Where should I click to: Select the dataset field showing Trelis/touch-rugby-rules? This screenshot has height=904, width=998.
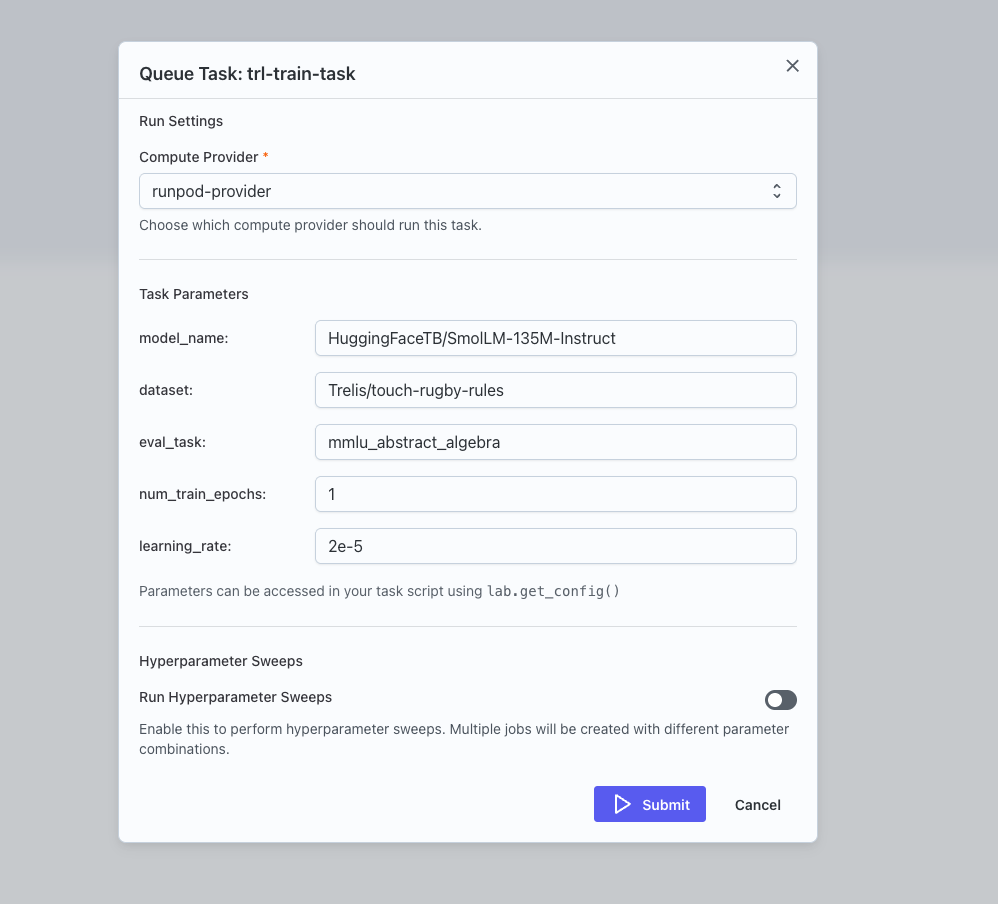[555, 390]
